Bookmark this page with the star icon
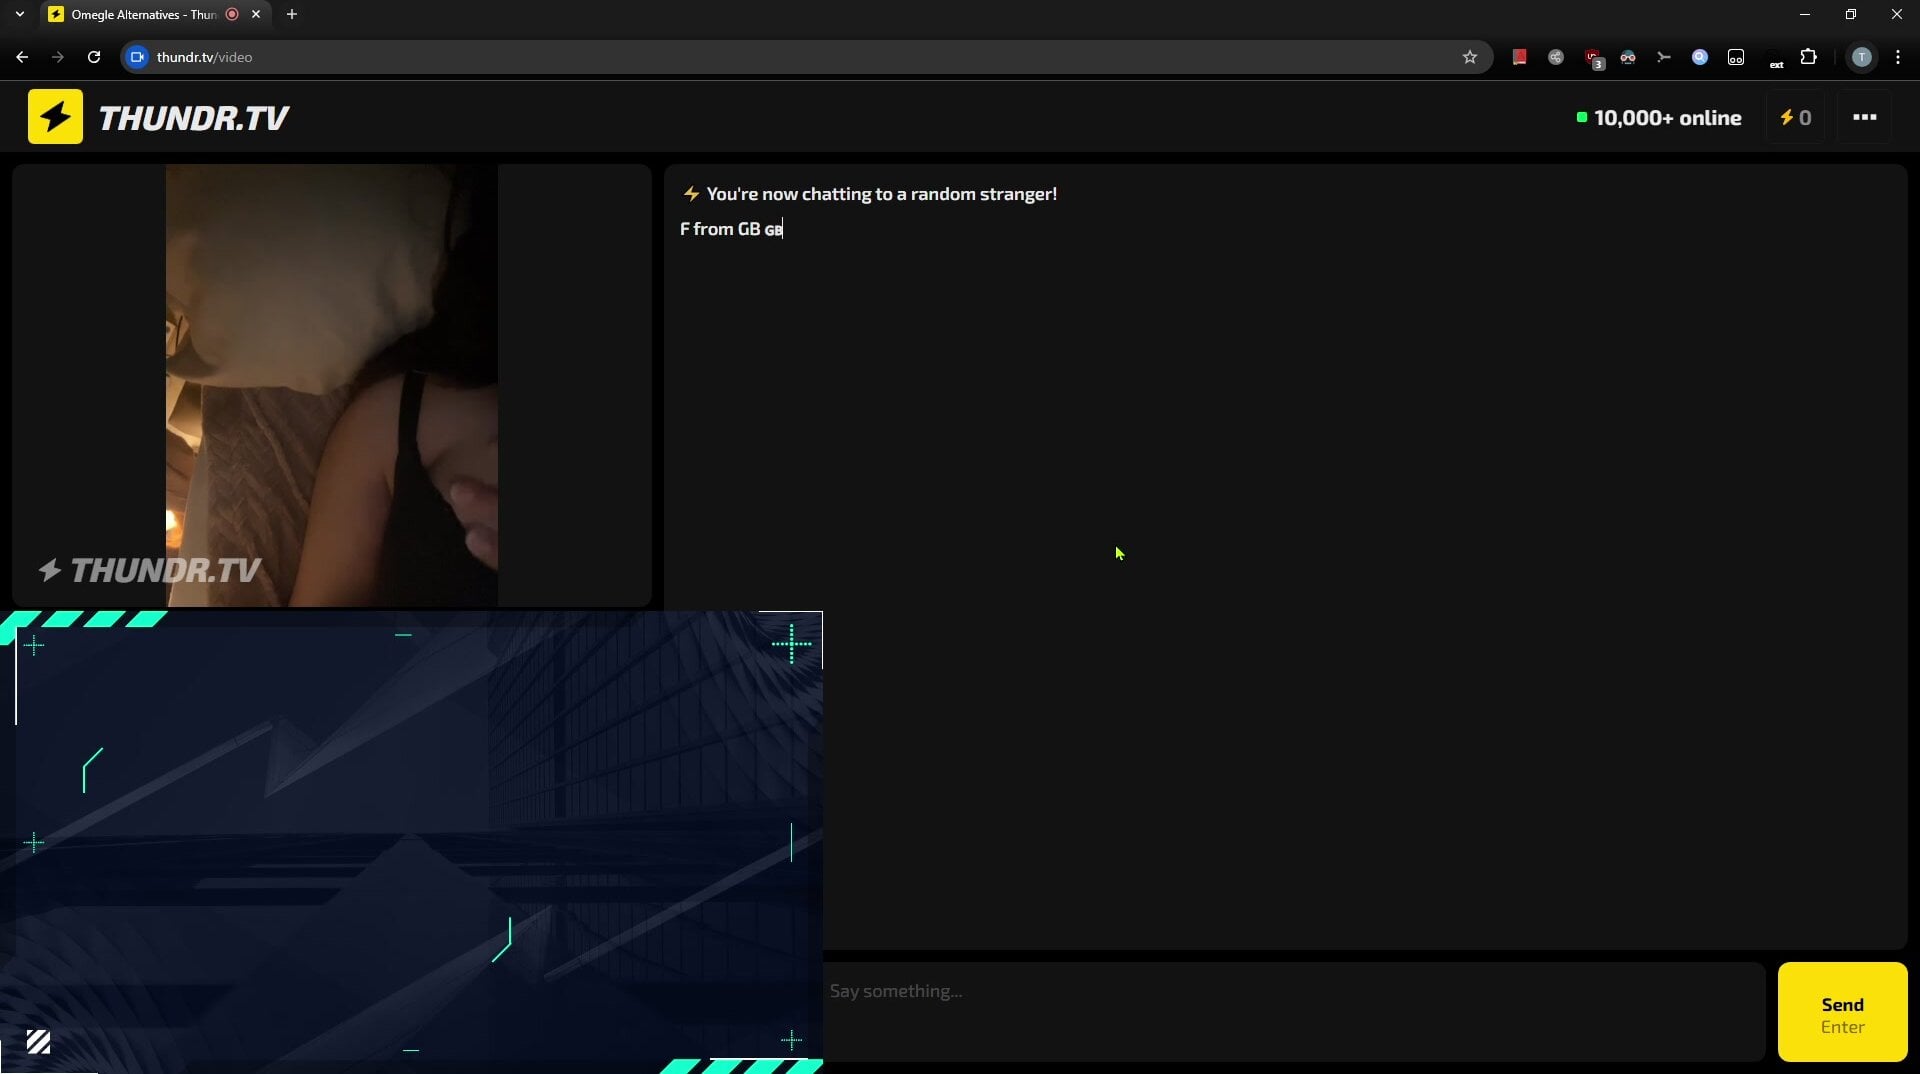 coord(1469,57)
